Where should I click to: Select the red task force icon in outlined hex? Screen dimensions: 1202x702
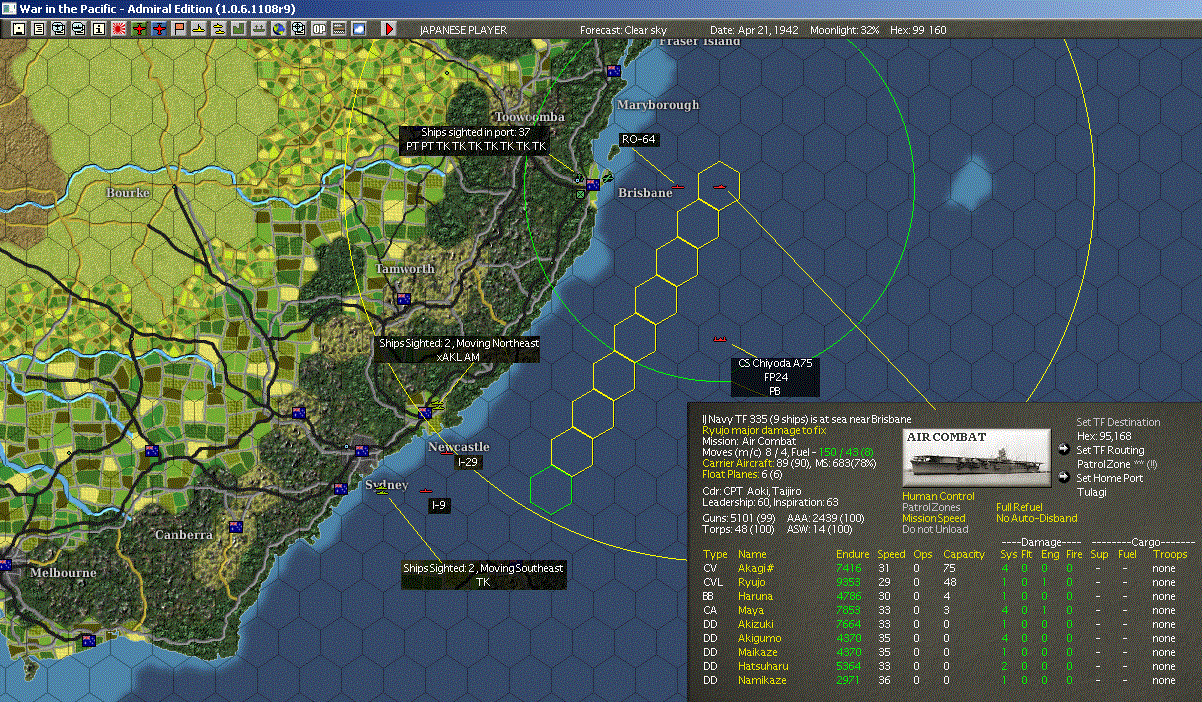[x=719, y=185]
